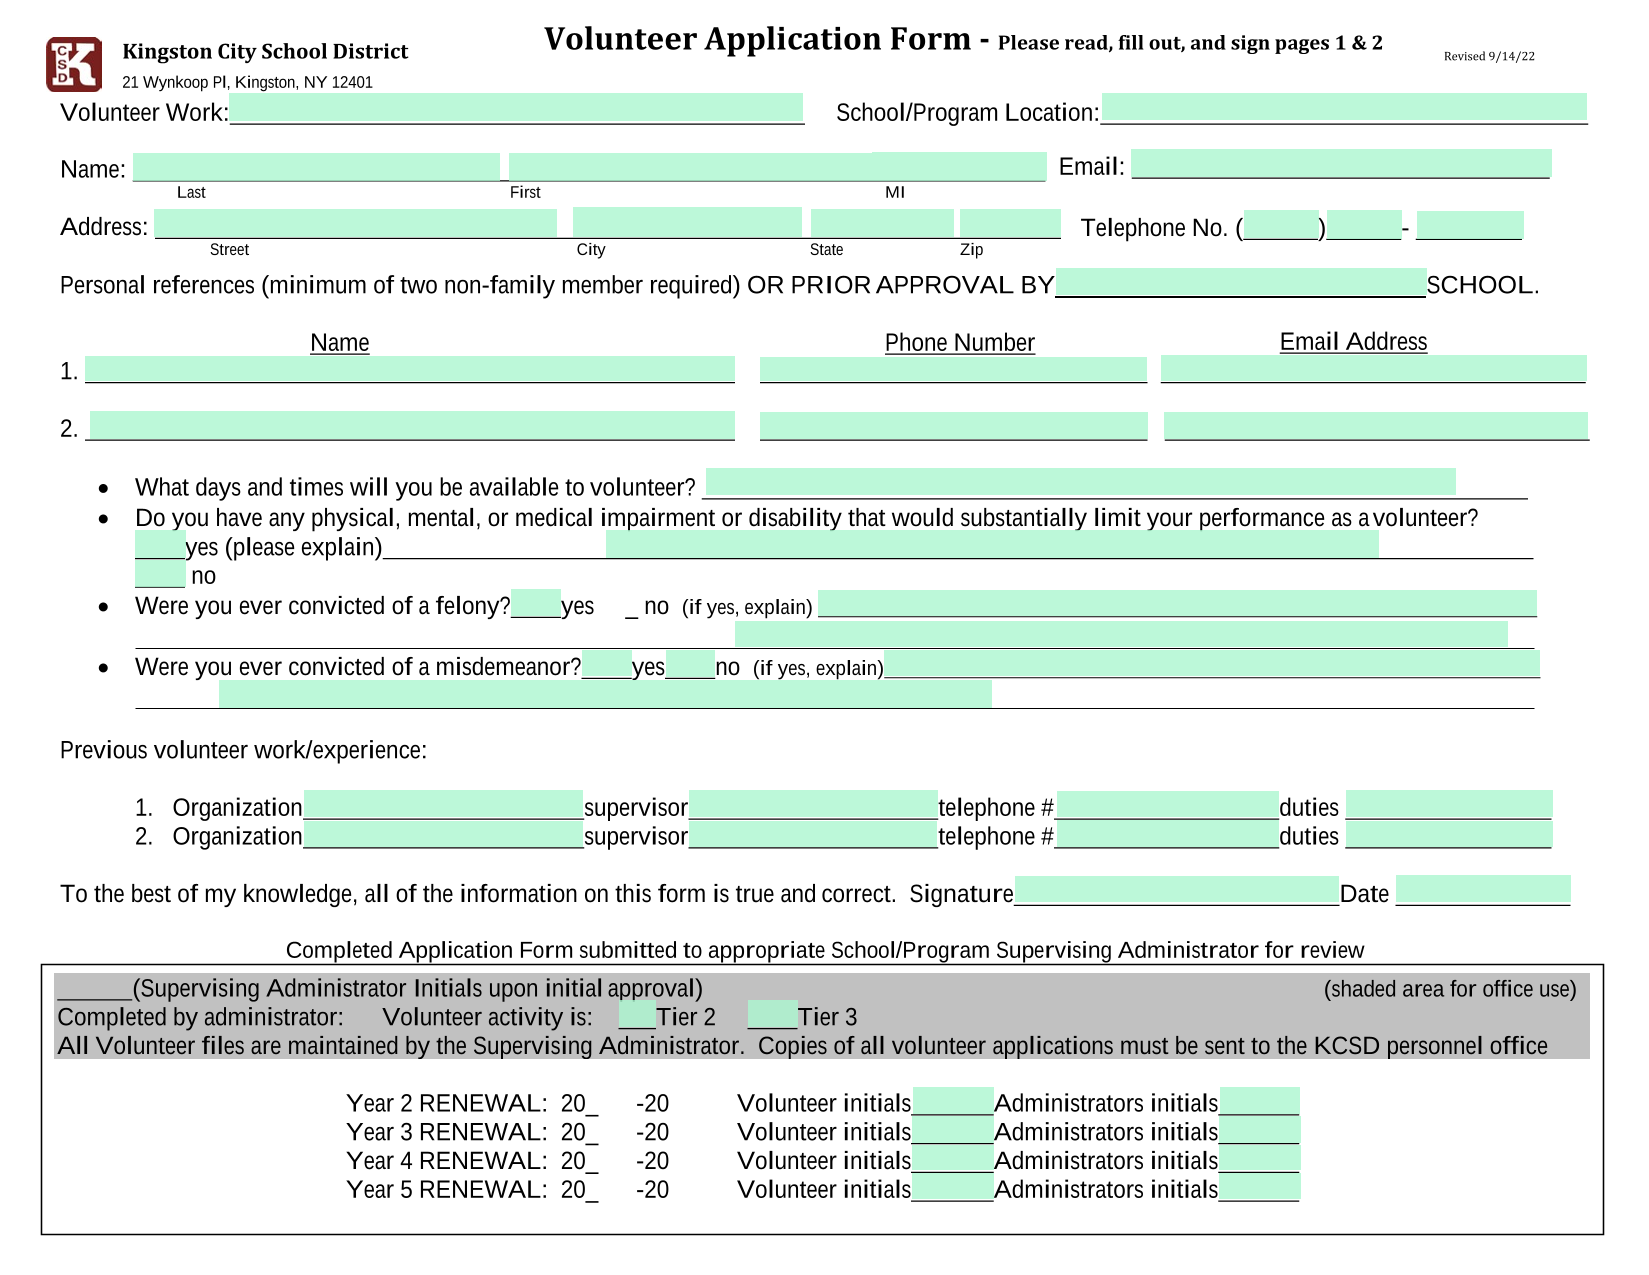
Task: Focus the Last name field
Action: click(x=316, y=166)
